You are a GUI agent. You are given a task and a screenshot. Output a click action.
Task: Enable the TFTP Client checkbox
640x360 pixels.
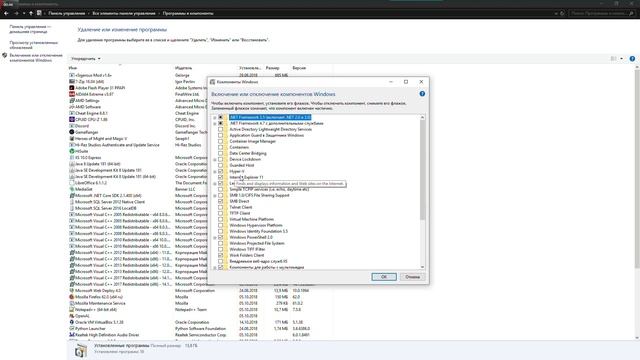(220, 213)
